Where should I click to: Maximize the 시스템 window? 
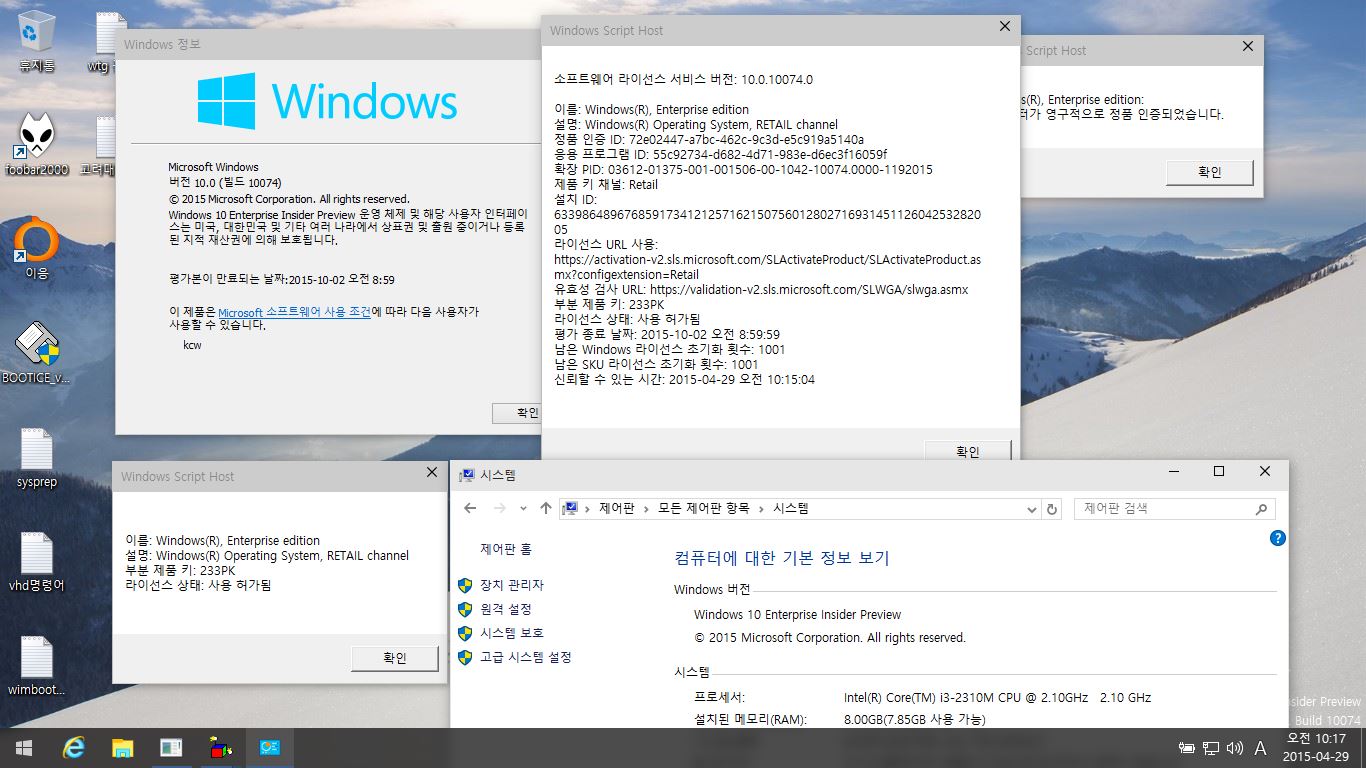tap(1218, 472)
